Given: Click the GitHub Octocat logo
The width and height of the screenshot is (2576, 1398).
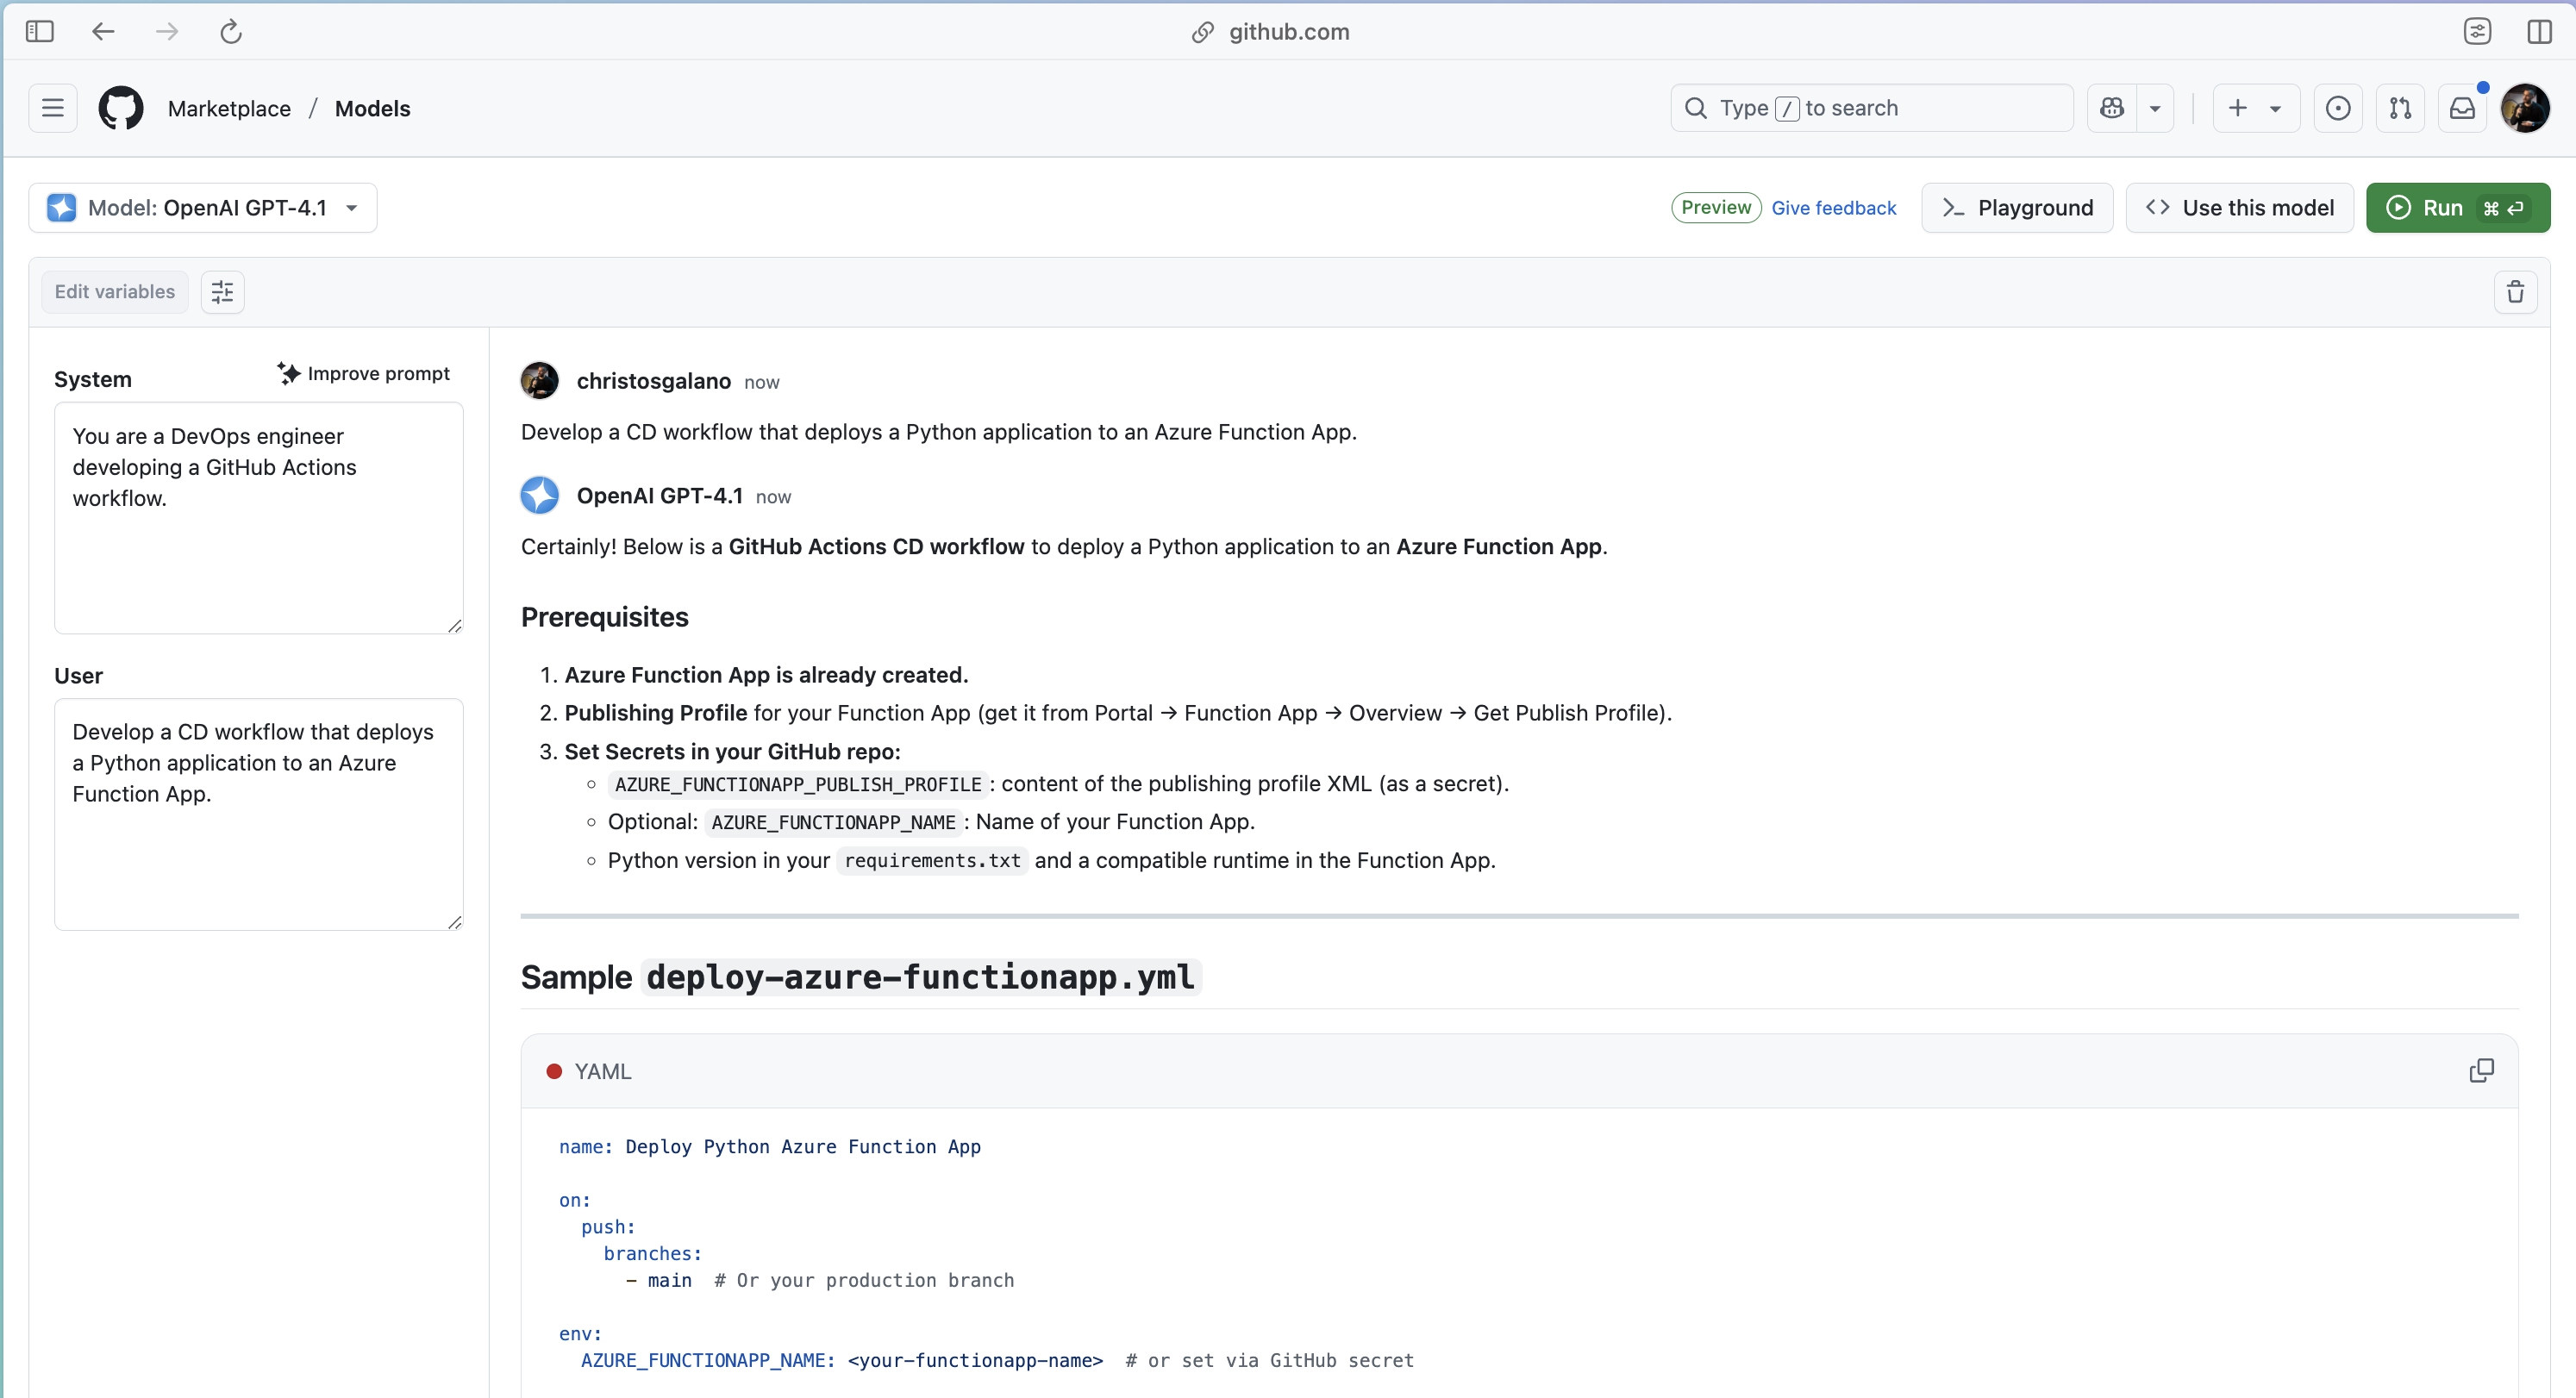Looking at the screenshot, I should tap(120, 108).
